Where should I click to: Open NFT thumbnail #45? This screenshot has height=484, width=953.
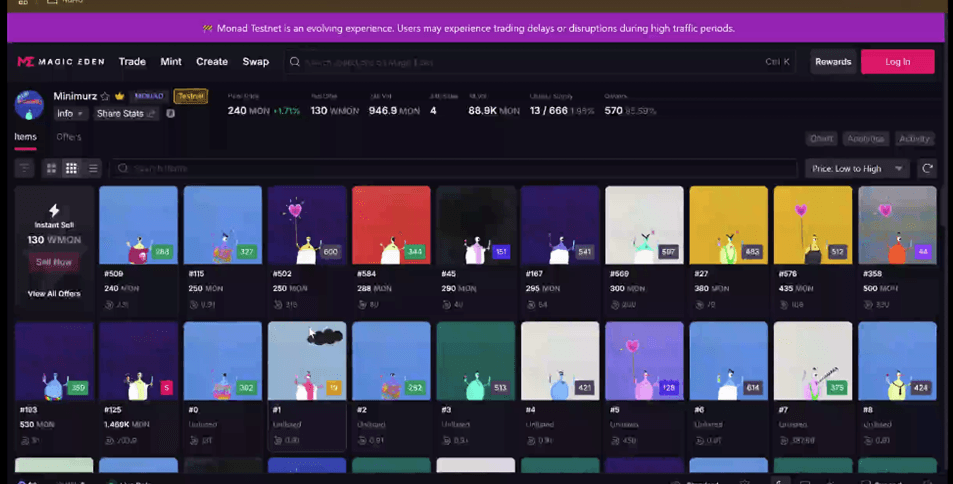(476, 225)
